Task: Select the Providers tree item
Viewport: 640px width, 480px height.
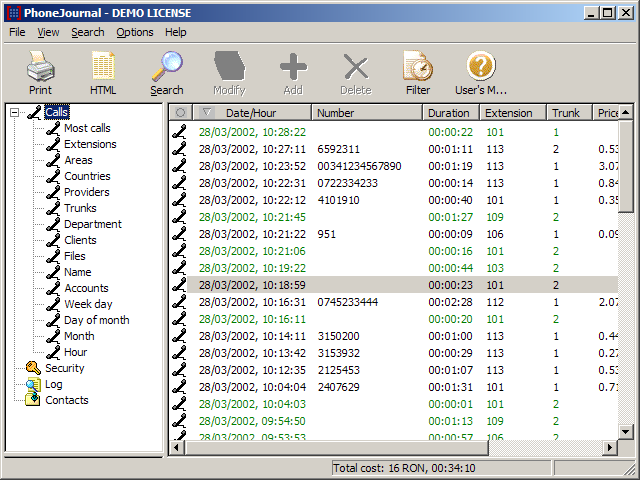Action: click(x=87, y=192)
